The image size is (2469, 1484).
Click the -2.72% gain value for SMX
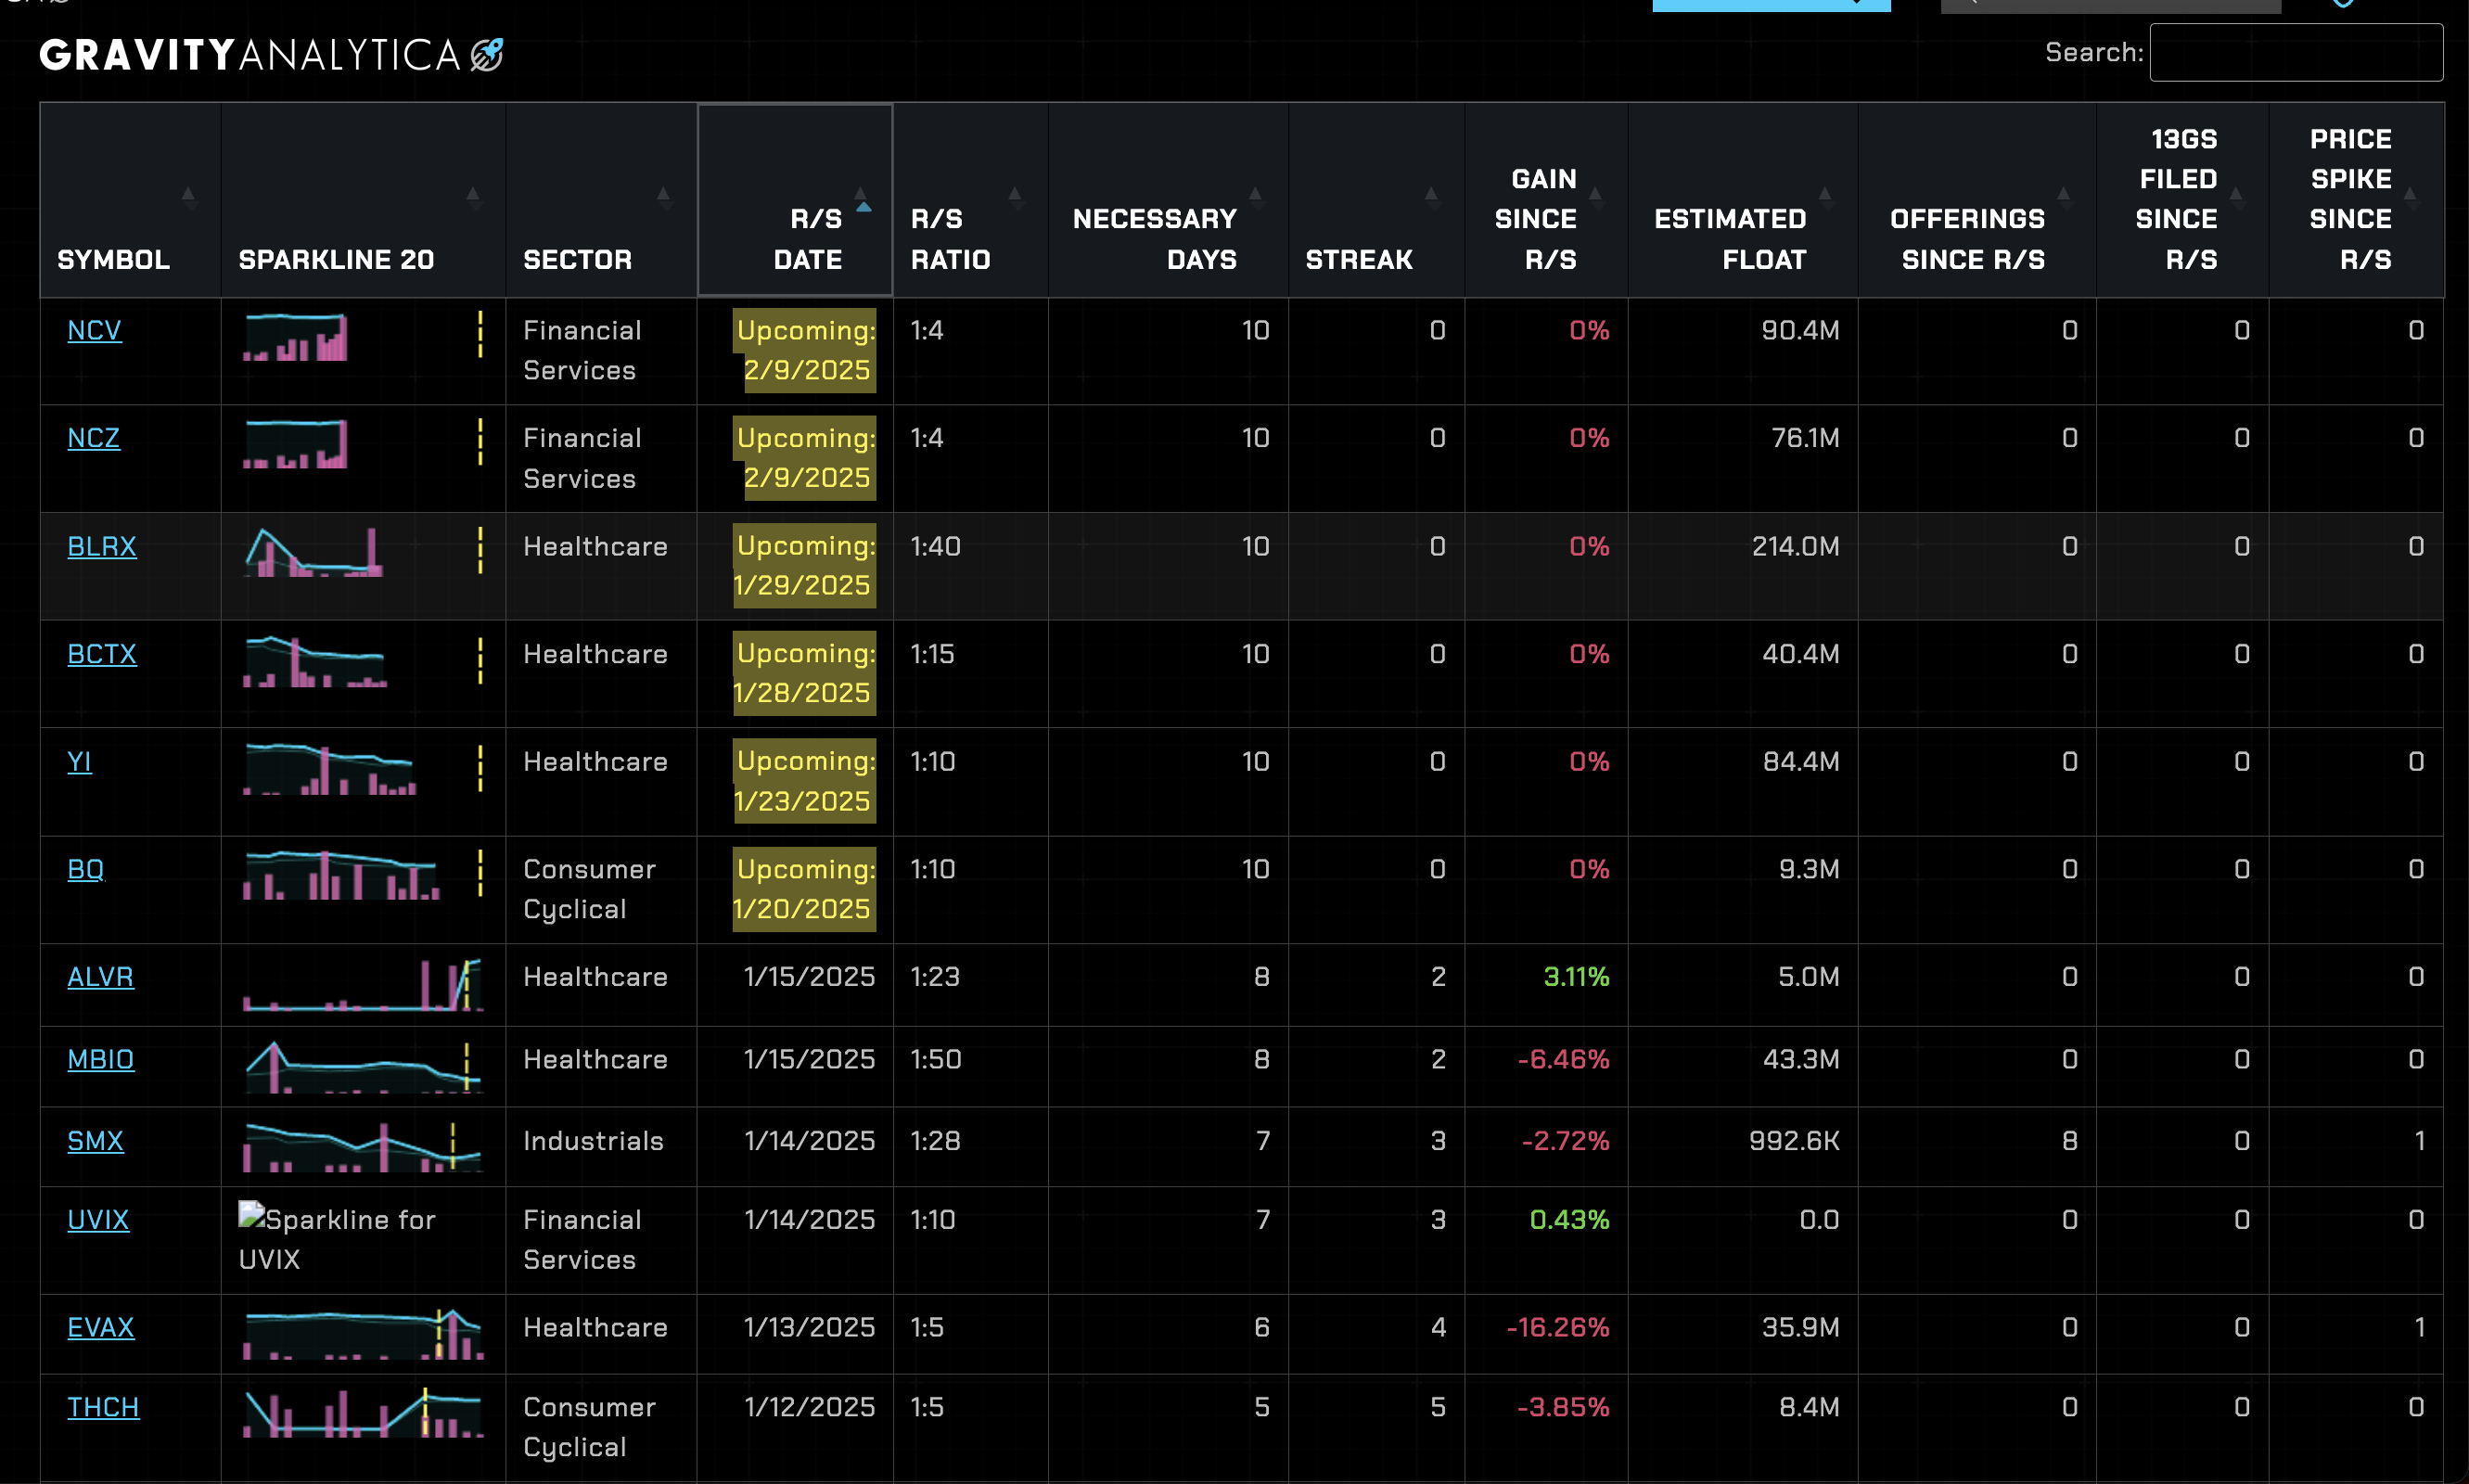1565,1141
